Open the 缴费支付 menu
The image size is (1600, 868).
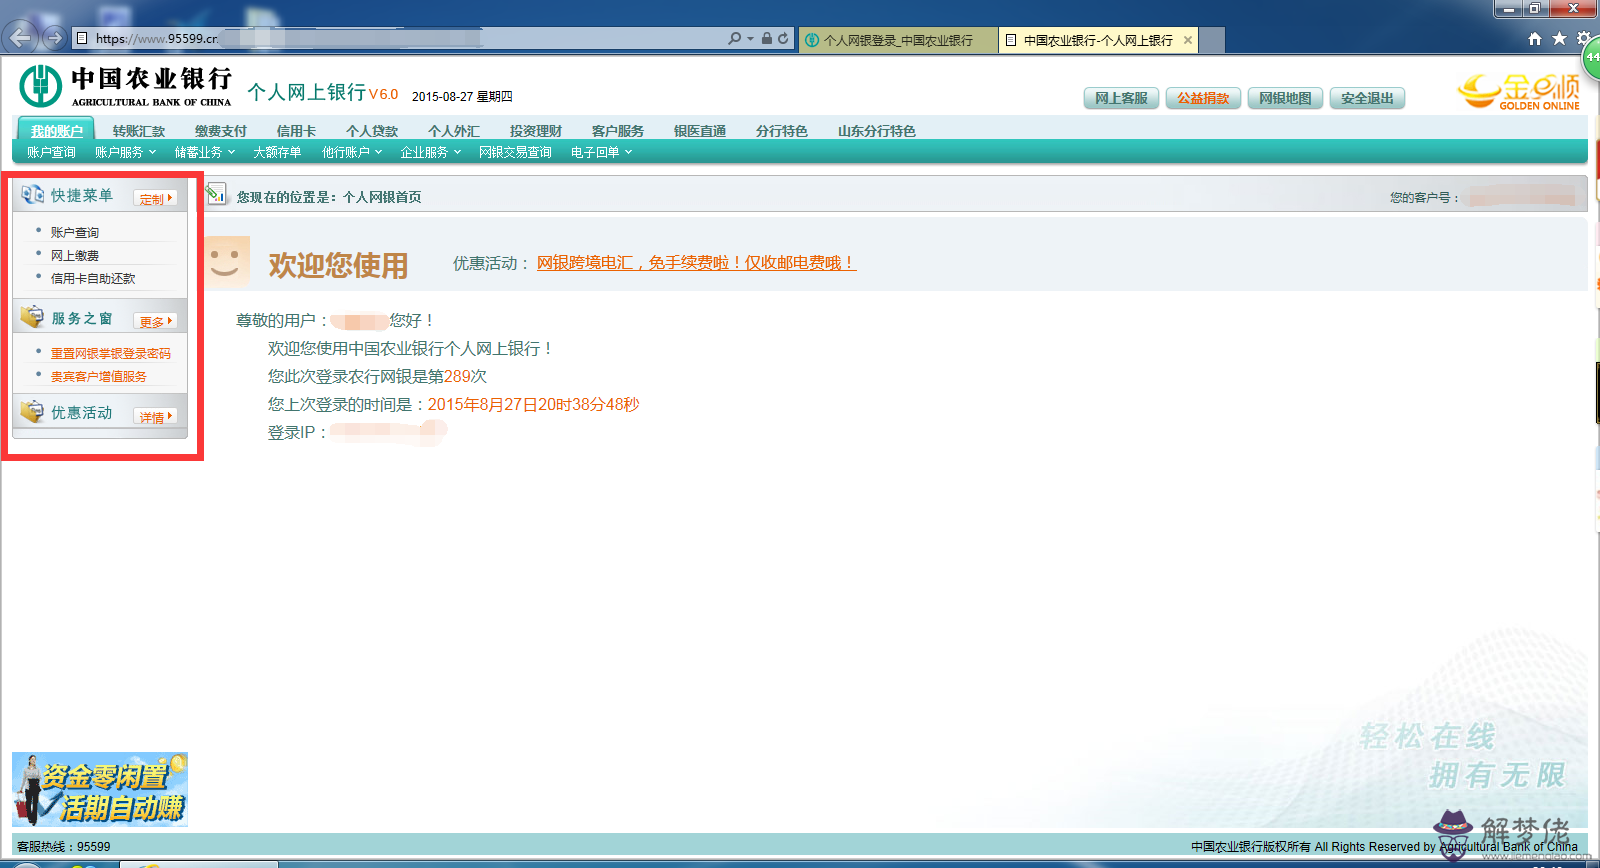(x=221, y=131)
